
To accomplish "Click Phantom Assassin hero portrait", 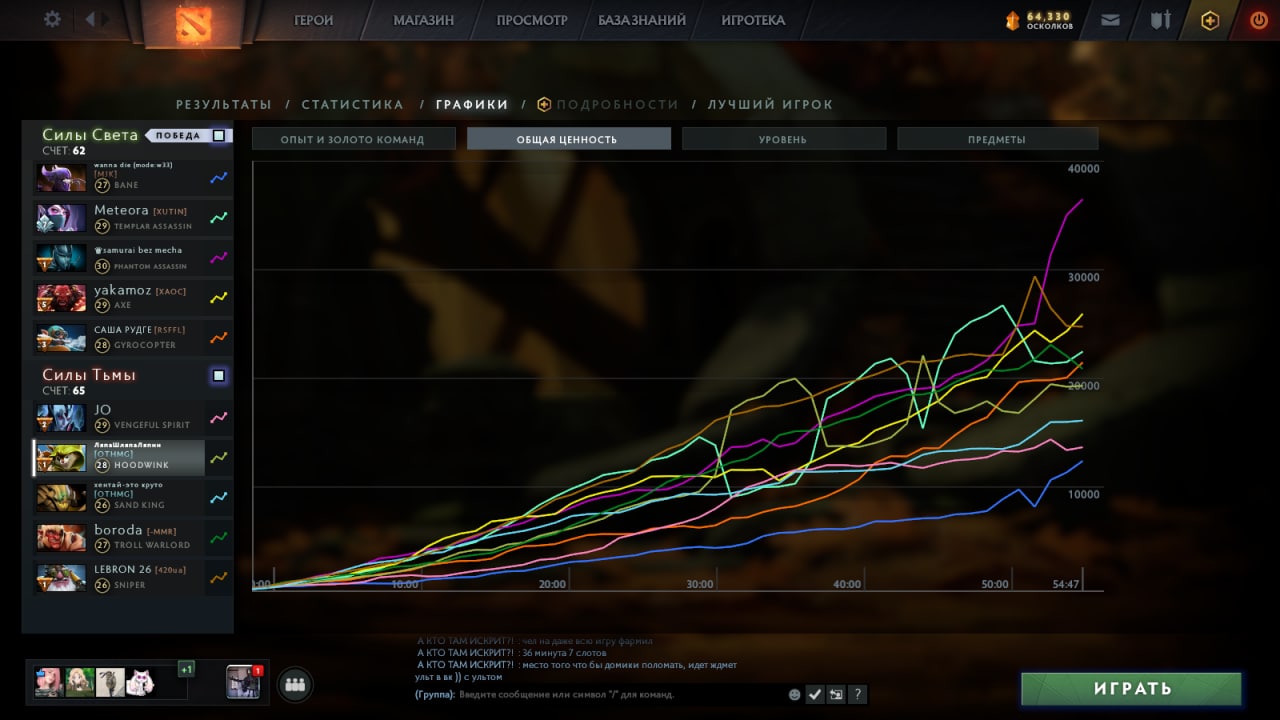I will pos(61,258).
